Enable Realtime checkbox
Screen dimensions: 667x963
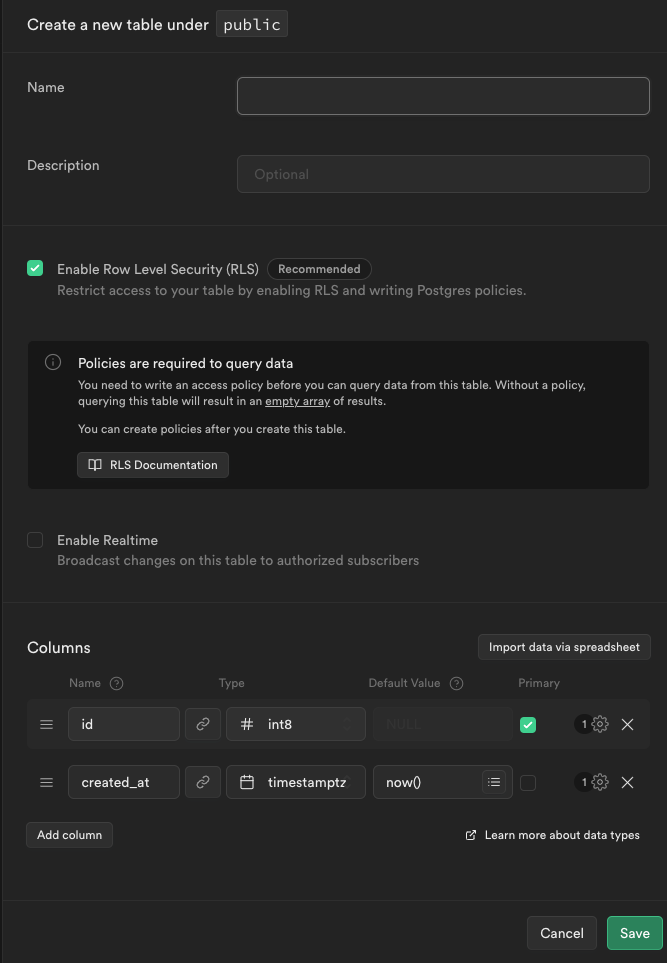click(35, 540)
